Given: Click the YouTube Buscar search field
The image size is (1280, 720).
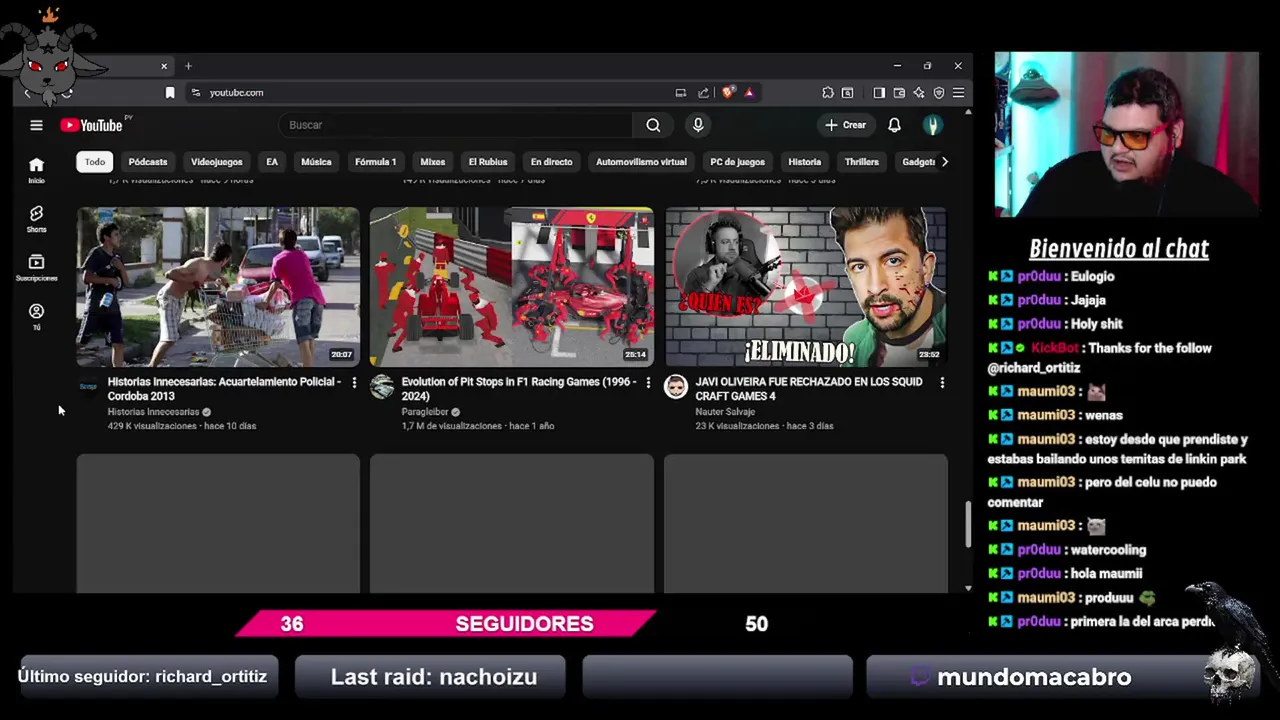Looking at the screenshot, I should (455, 125).
